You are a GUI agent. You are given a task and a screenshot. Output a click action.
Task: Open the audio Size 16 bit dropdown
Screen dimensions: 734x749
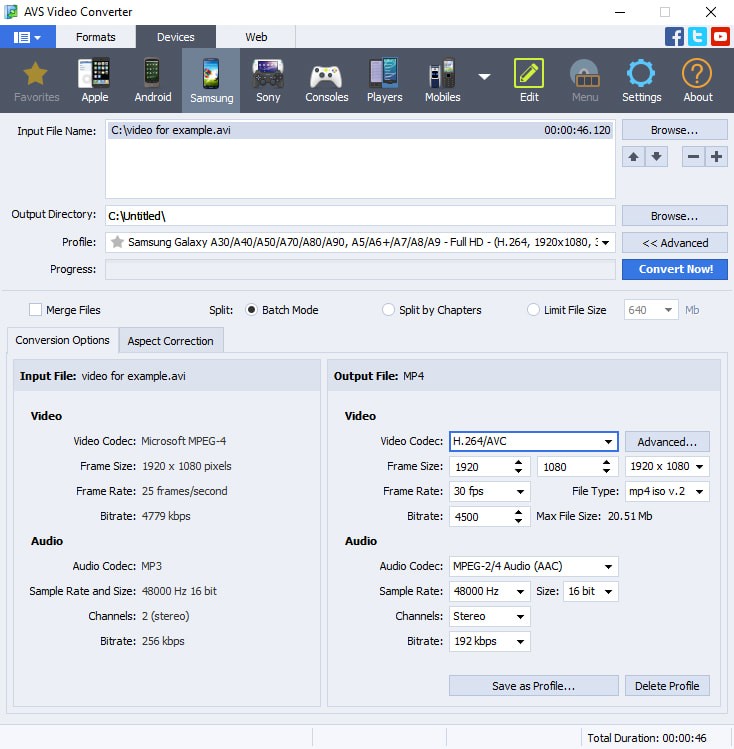(x=608, y=591)
